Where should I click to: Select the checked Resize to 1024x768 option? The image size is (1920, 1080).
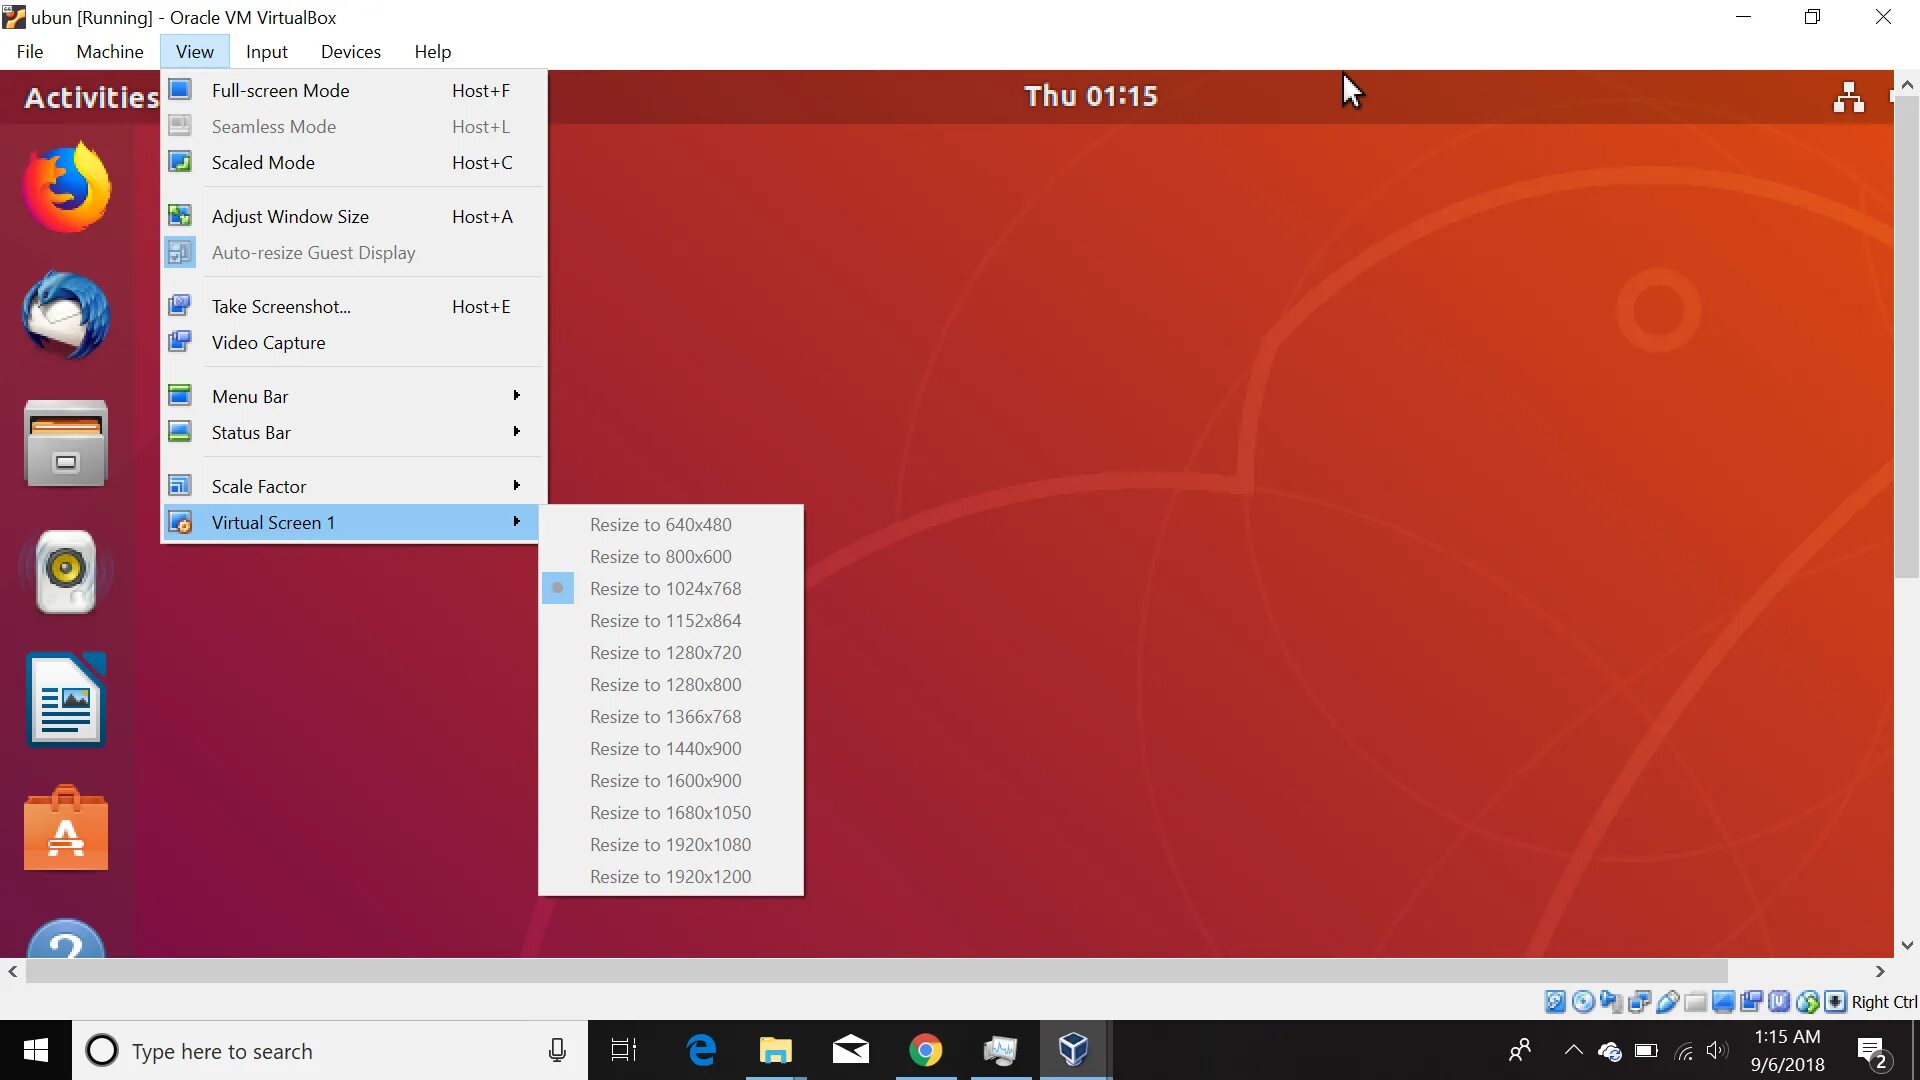pyautogui.click(x=671, y=589)
